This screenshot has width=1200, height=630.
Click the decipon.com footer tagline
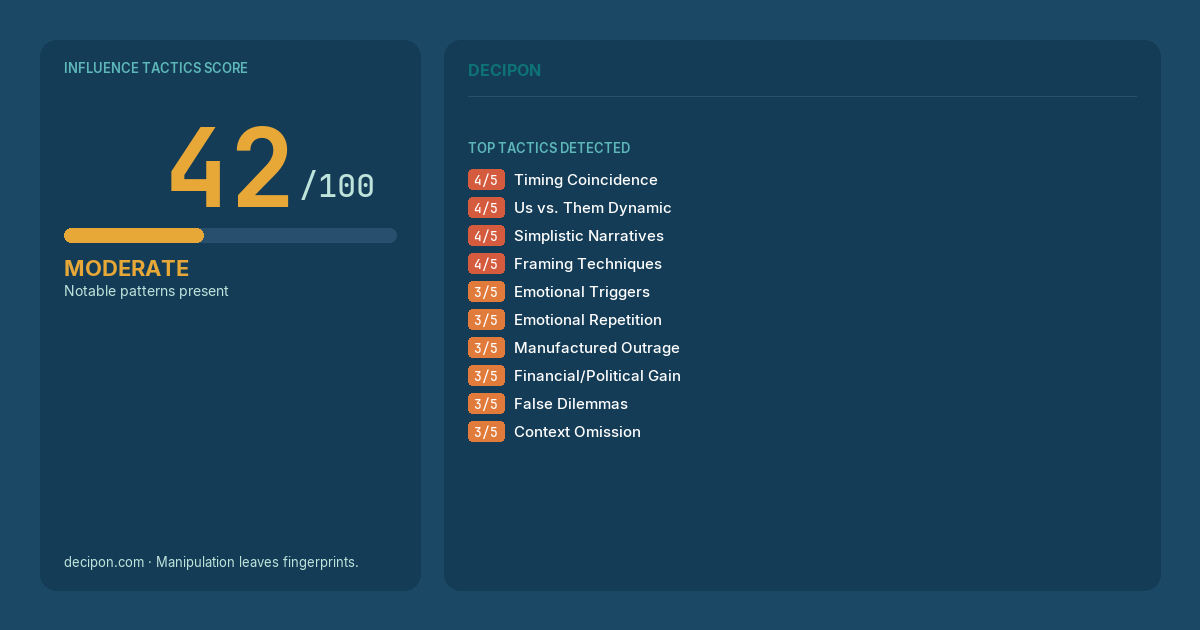pyautogui.click(x=211, y=562)
